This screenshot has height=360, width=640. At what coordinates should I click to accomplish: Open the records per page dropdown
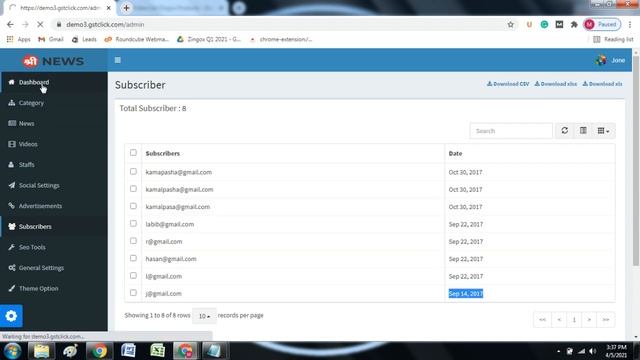point(204,316)
